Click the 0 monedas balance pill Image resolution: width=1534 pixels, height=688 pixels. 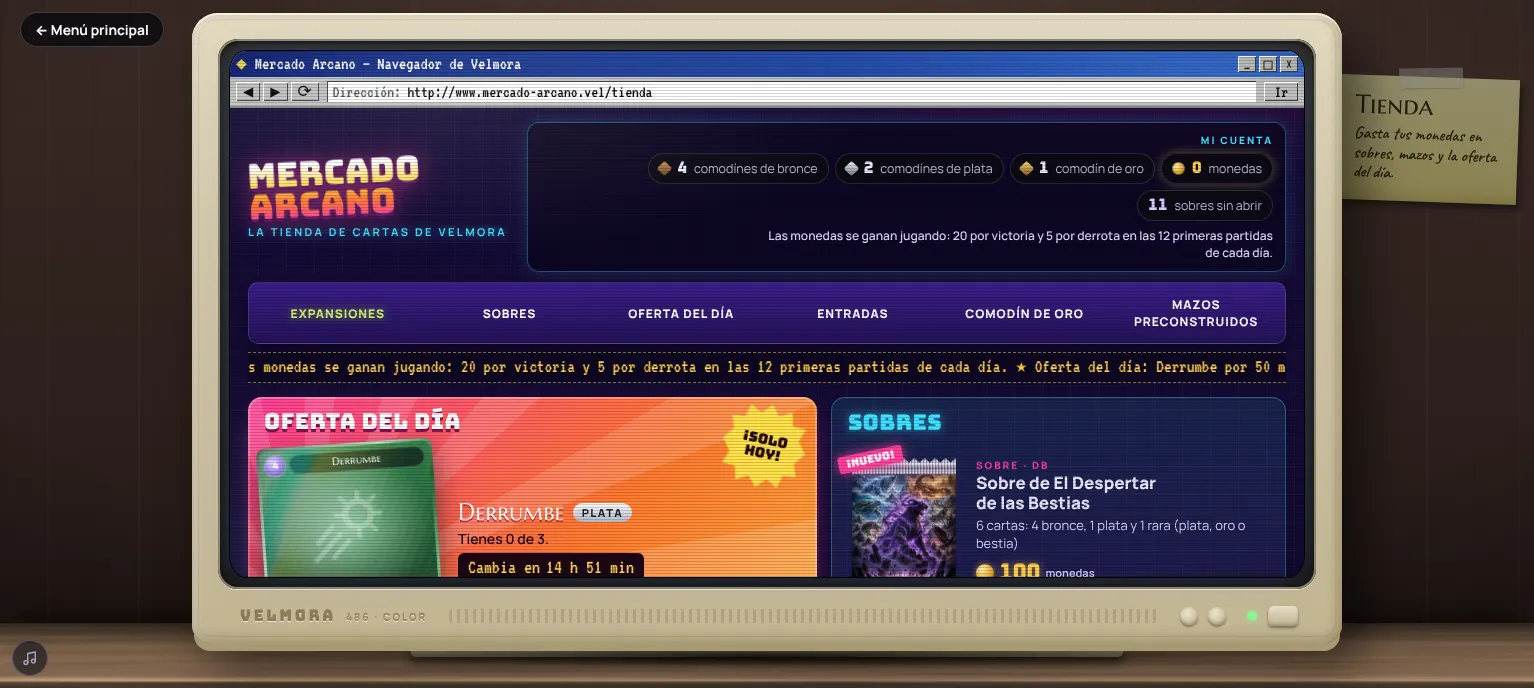1217,168
